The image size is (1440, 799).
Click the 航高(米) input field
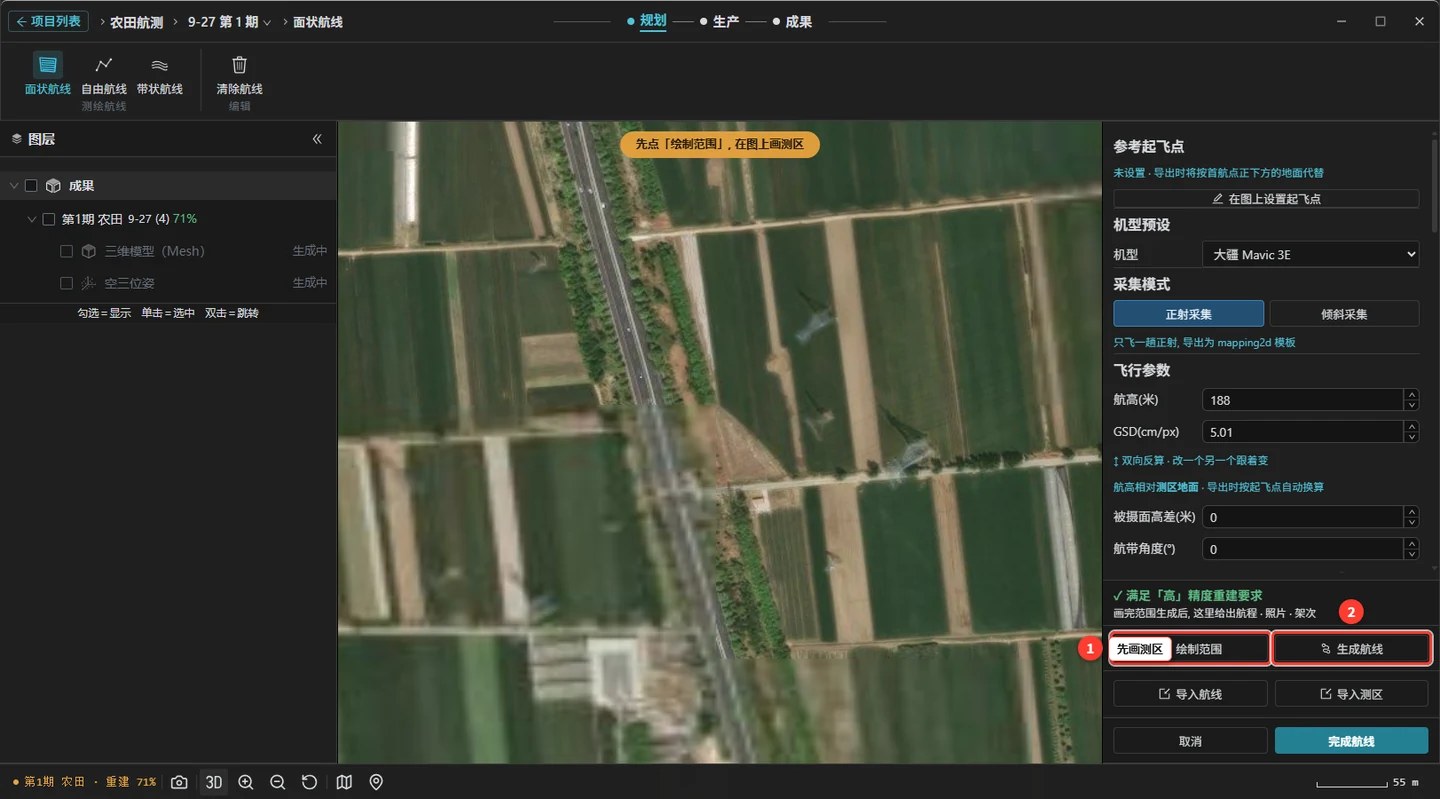pyautogui.click(x=1303, y=400)
